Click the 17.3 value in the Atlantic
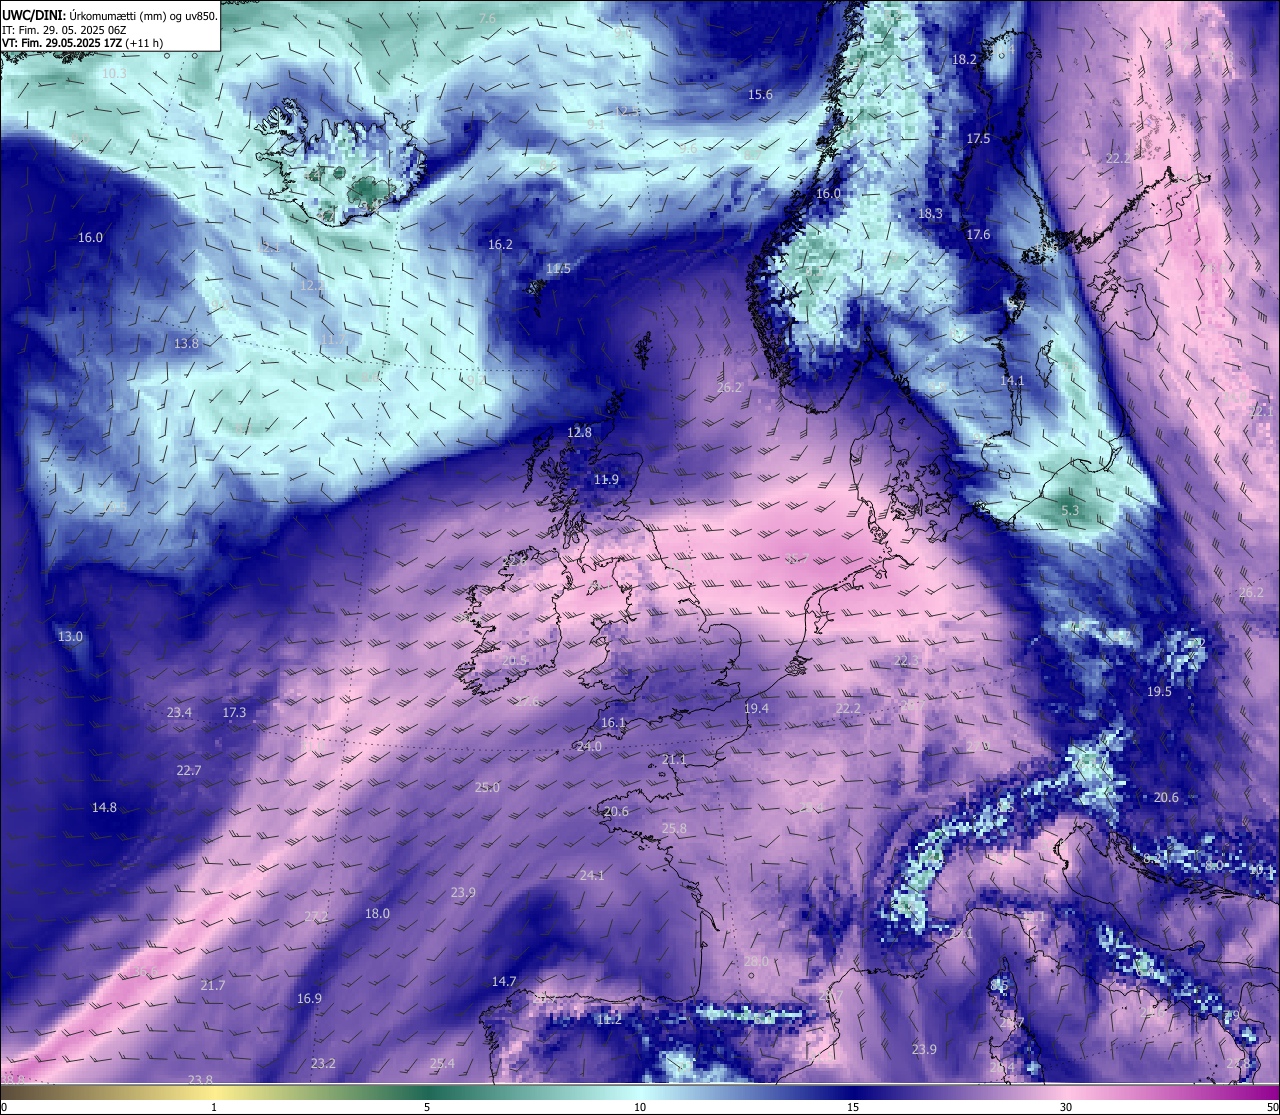The image size is (1280, 1115). [x=234, y=712]
